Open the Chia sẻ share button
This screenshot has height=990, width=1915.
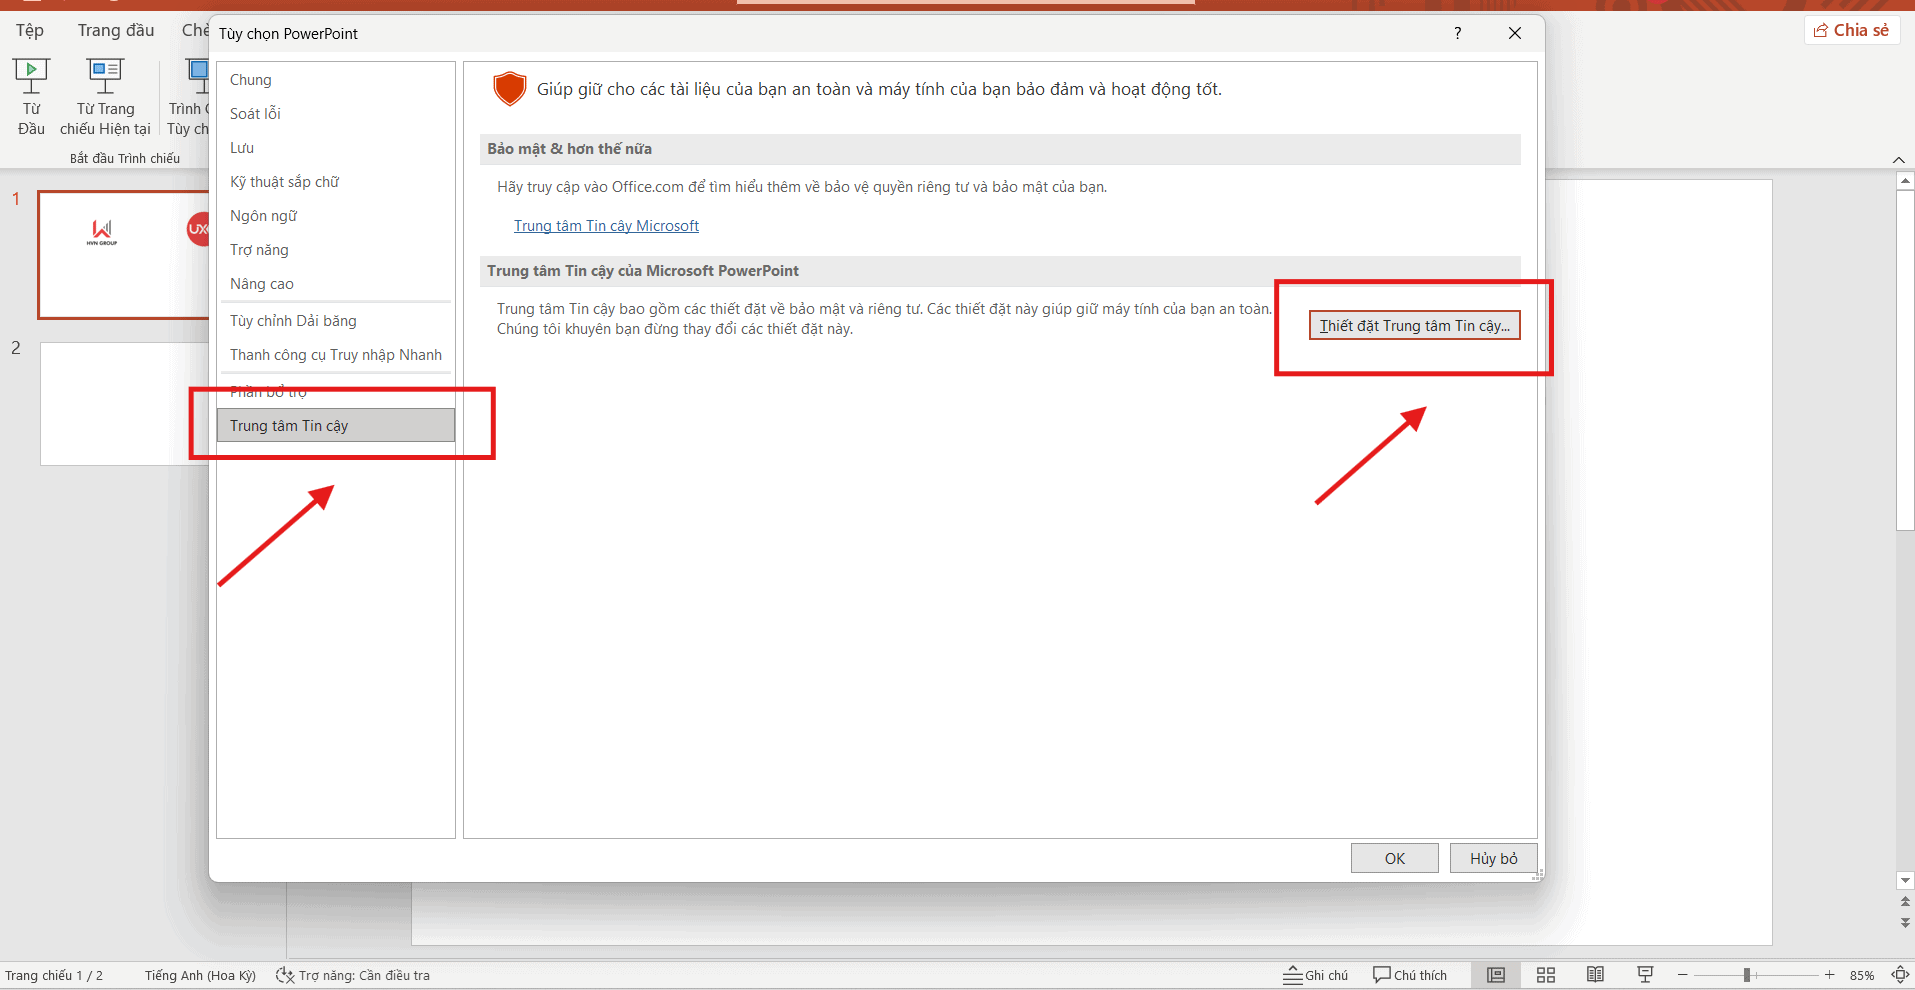[1852, 30]
